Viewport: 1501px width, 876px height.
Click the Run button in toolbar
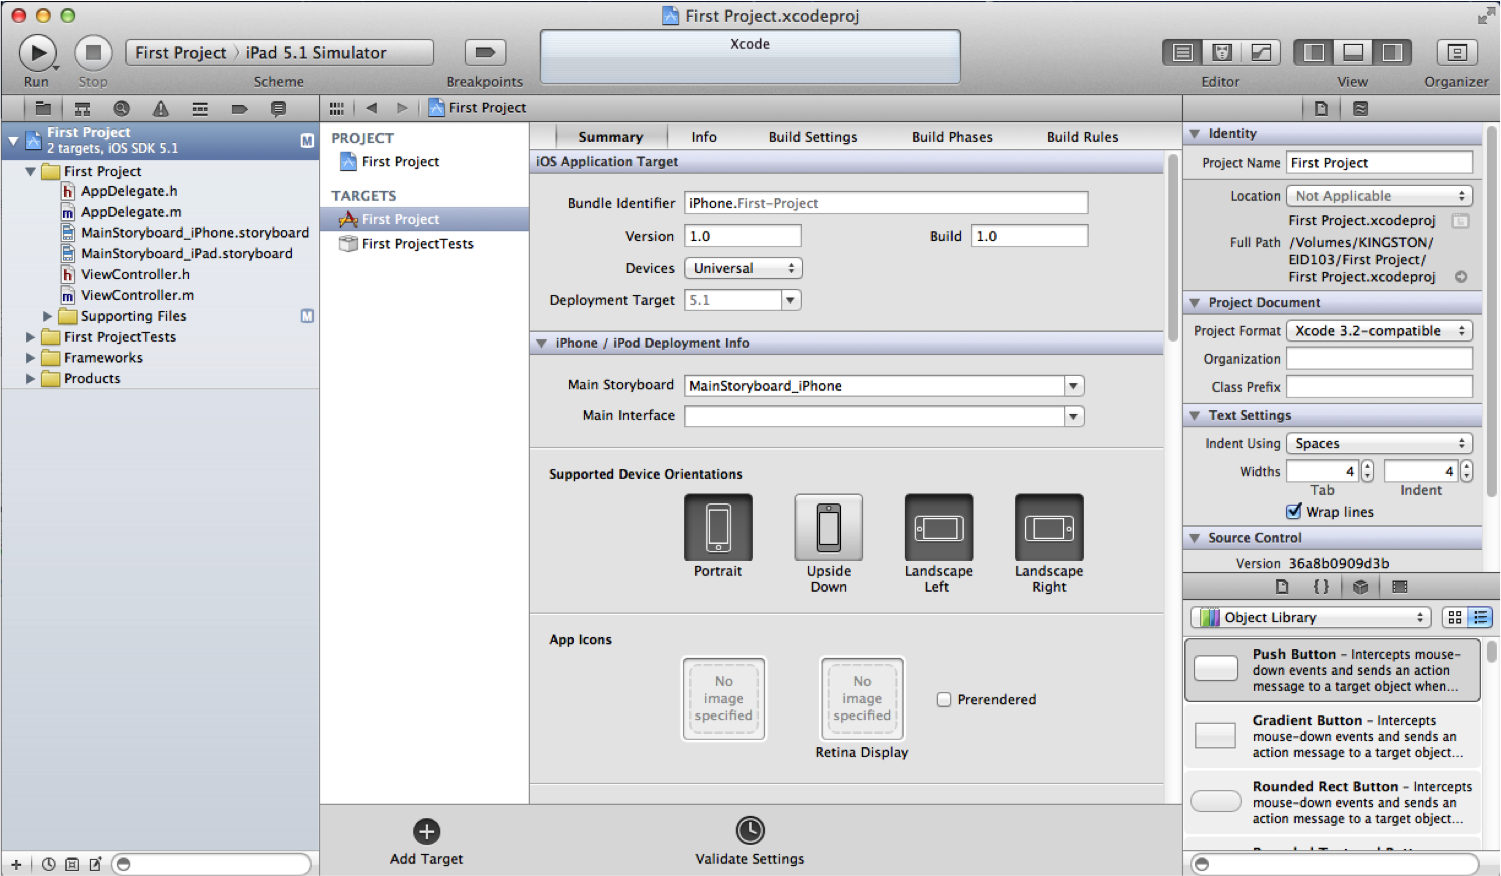[x=37, y=52]
